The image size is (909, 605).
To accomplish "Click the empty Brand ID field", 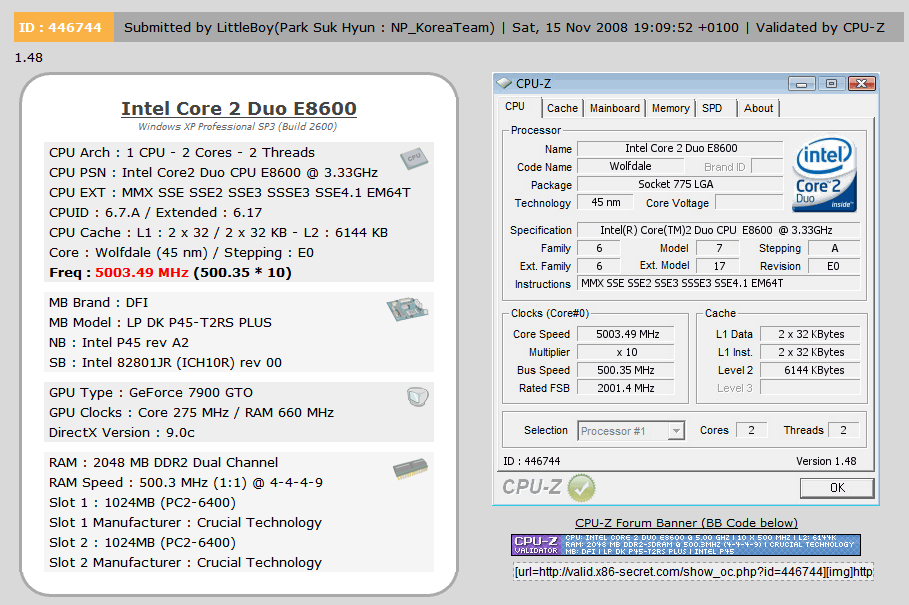I will 768,166.
